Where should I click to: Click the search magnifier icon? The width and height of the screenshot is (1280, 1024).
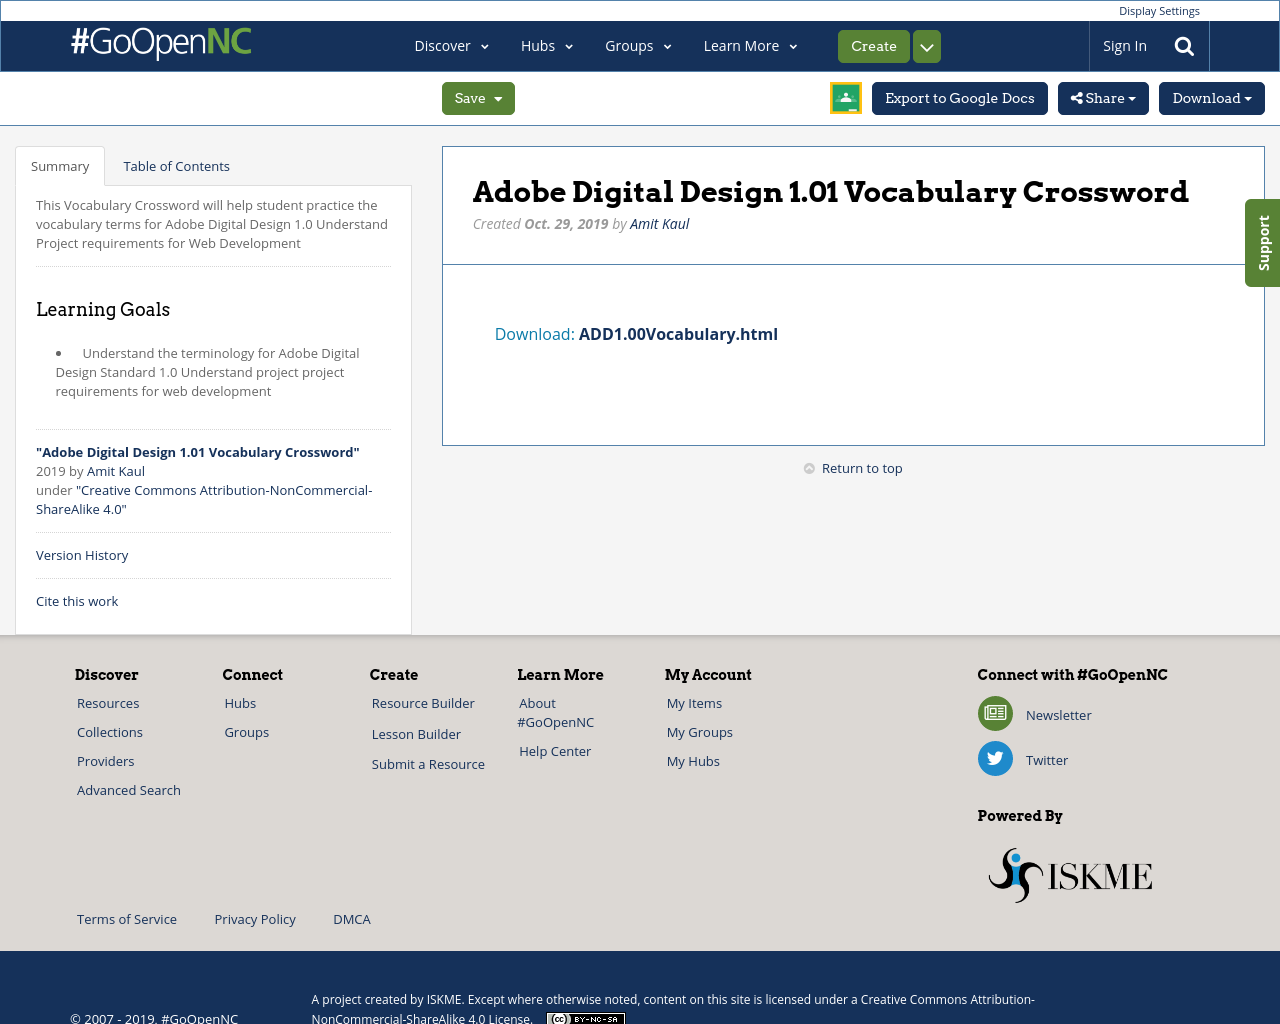point(1184,46)
